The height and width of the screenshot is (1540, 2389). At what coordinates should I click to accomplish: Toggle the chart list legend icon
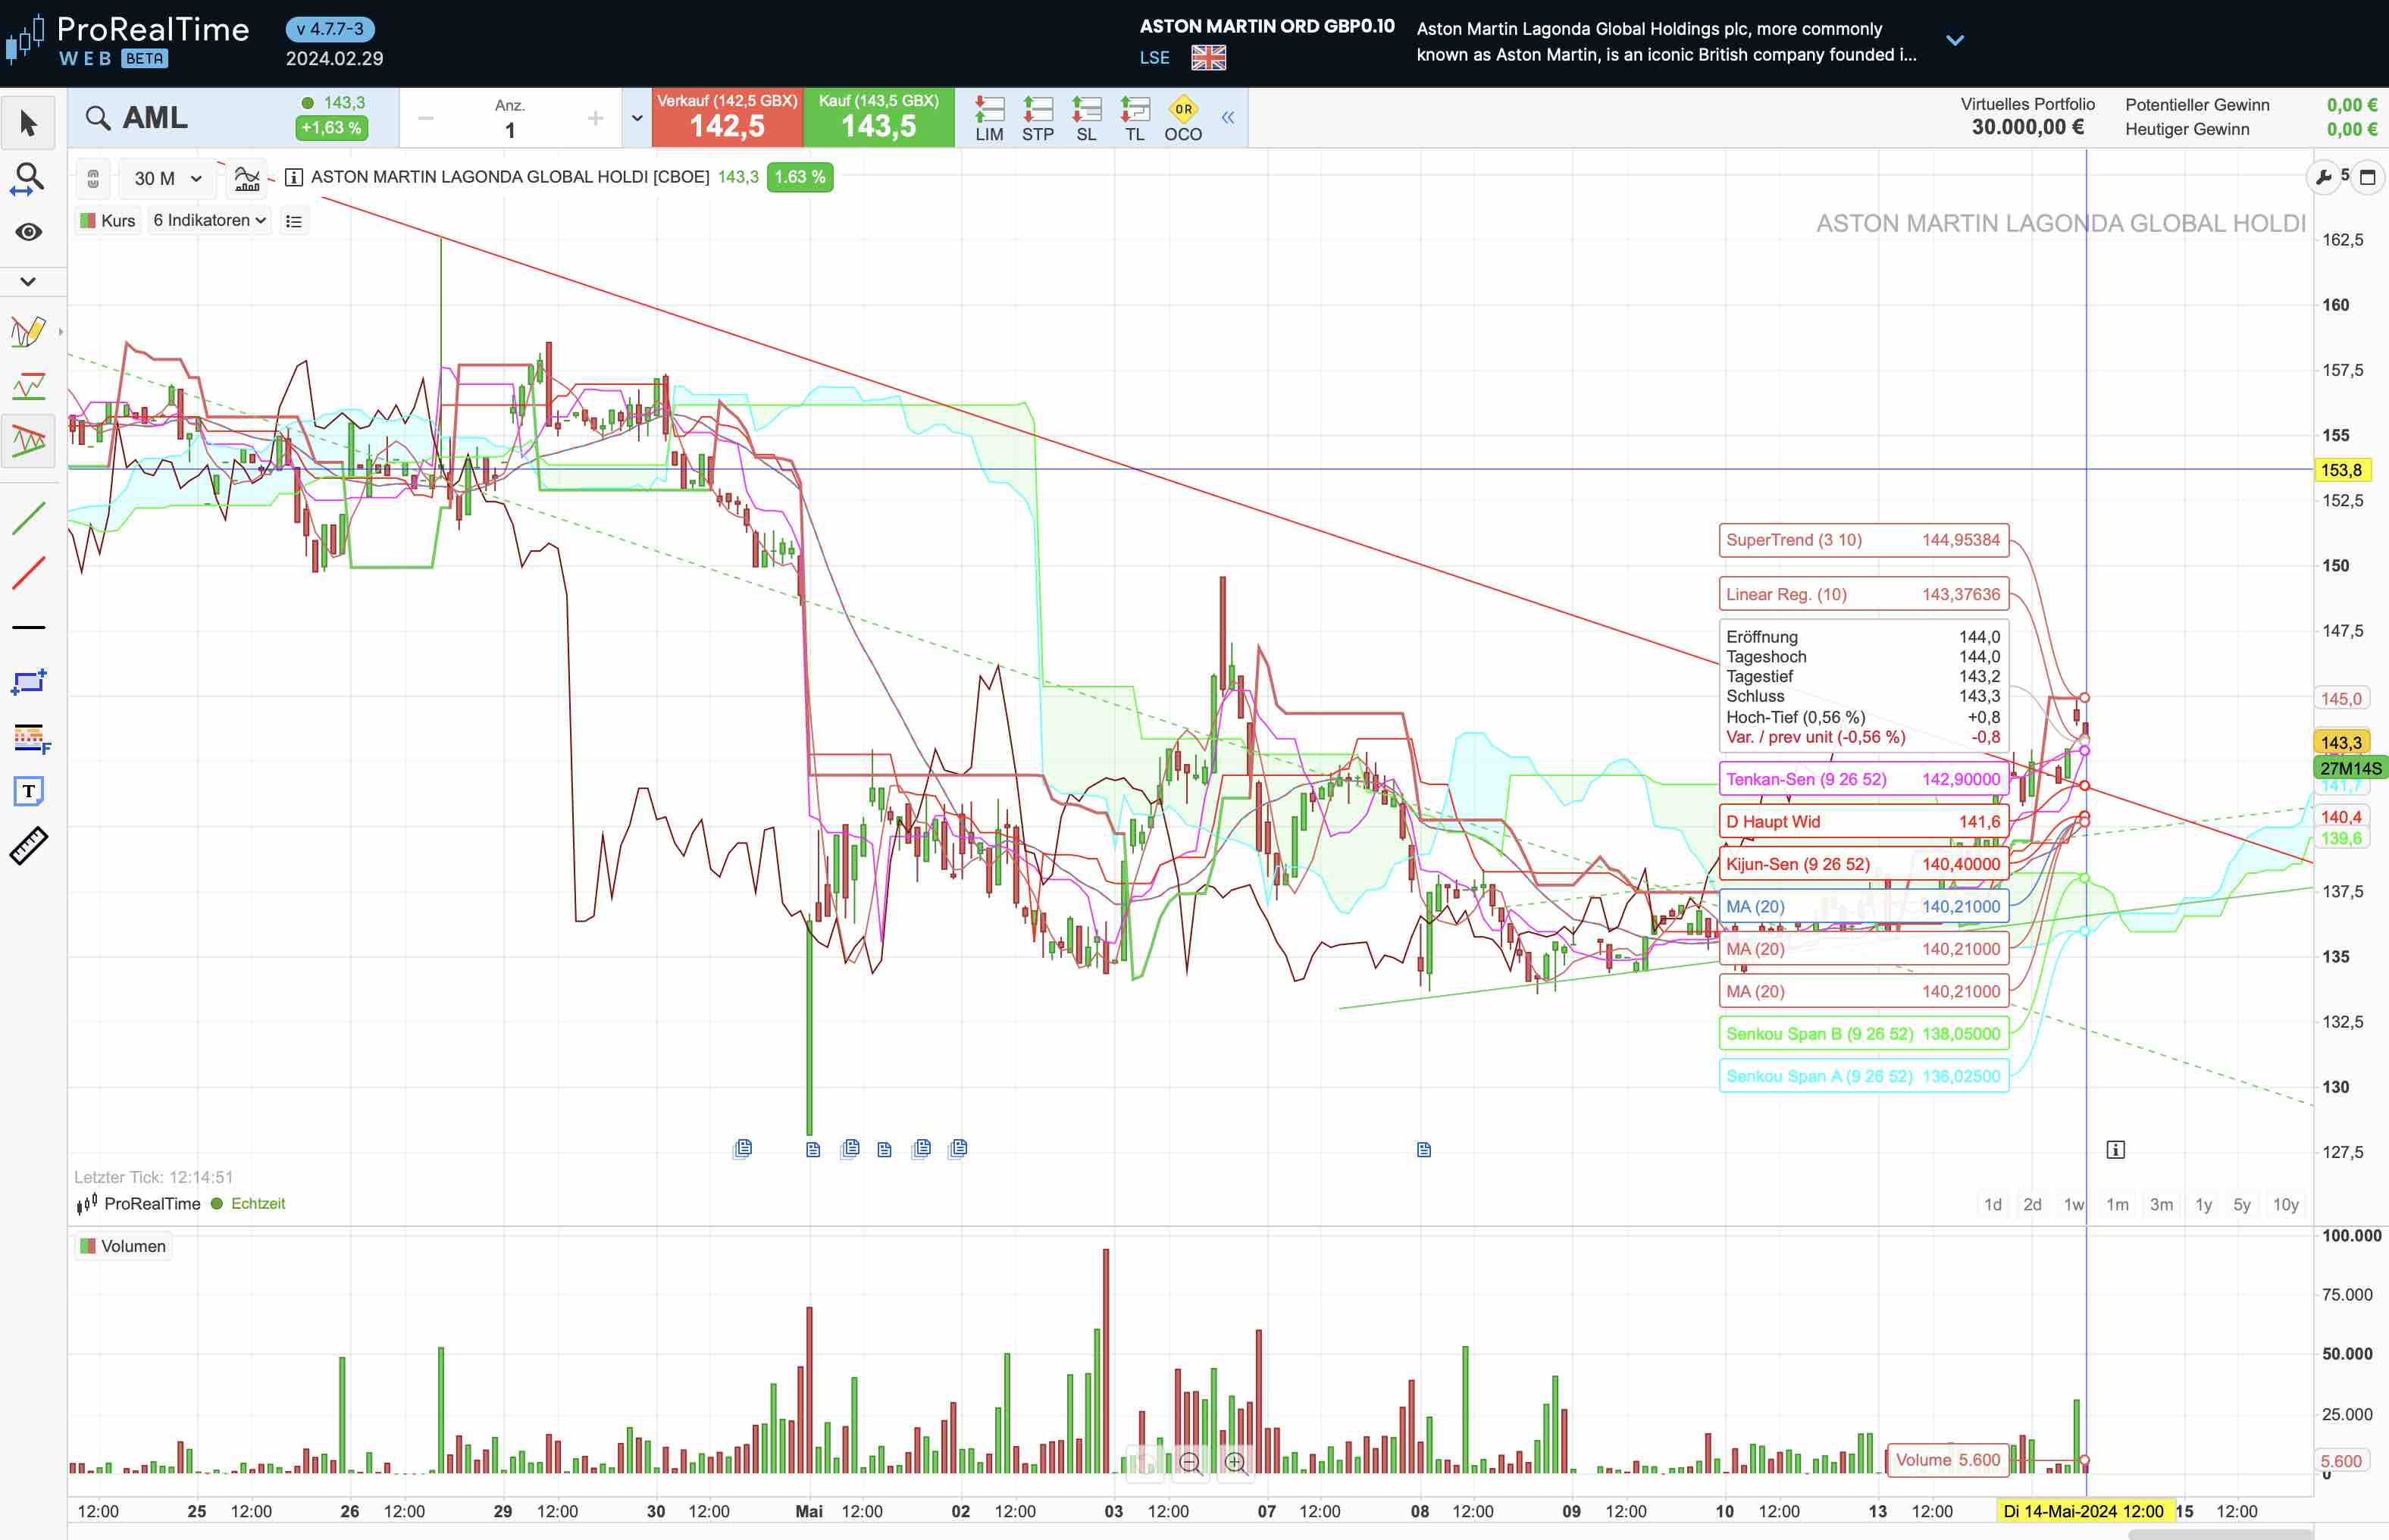(x=293, y=221)
